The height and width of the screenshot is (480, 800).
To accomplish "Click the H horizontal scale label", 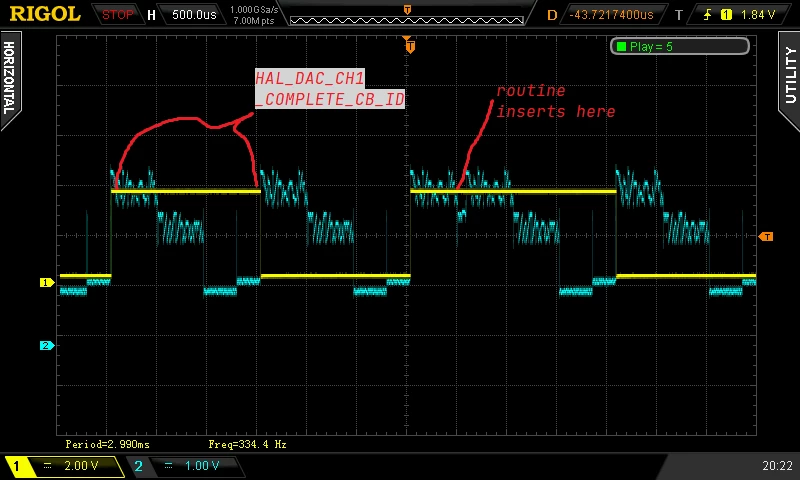I will pyautogui.click(x=151, y=15).
